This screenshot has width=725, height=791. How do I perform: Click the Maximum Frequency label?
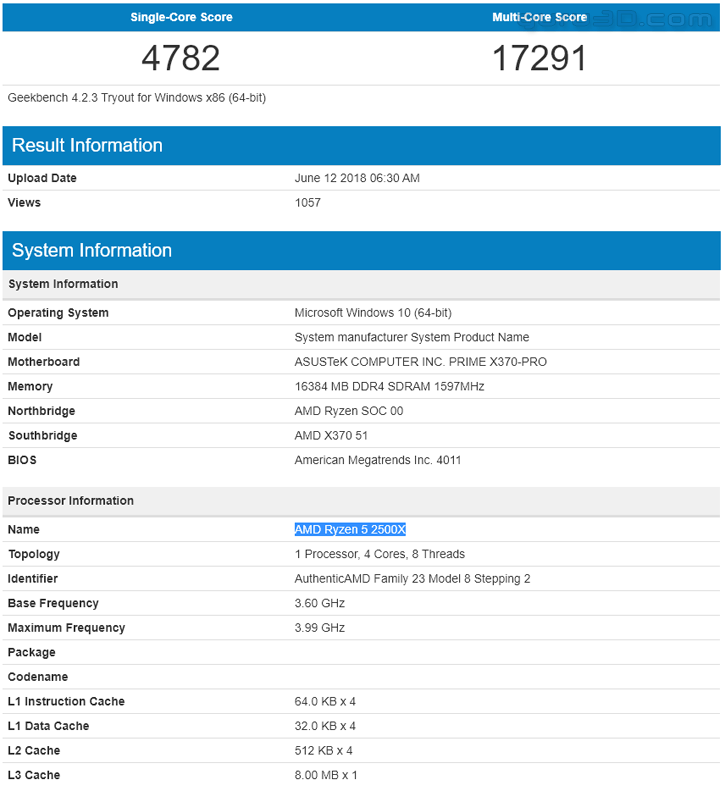(x=67, y=628)
